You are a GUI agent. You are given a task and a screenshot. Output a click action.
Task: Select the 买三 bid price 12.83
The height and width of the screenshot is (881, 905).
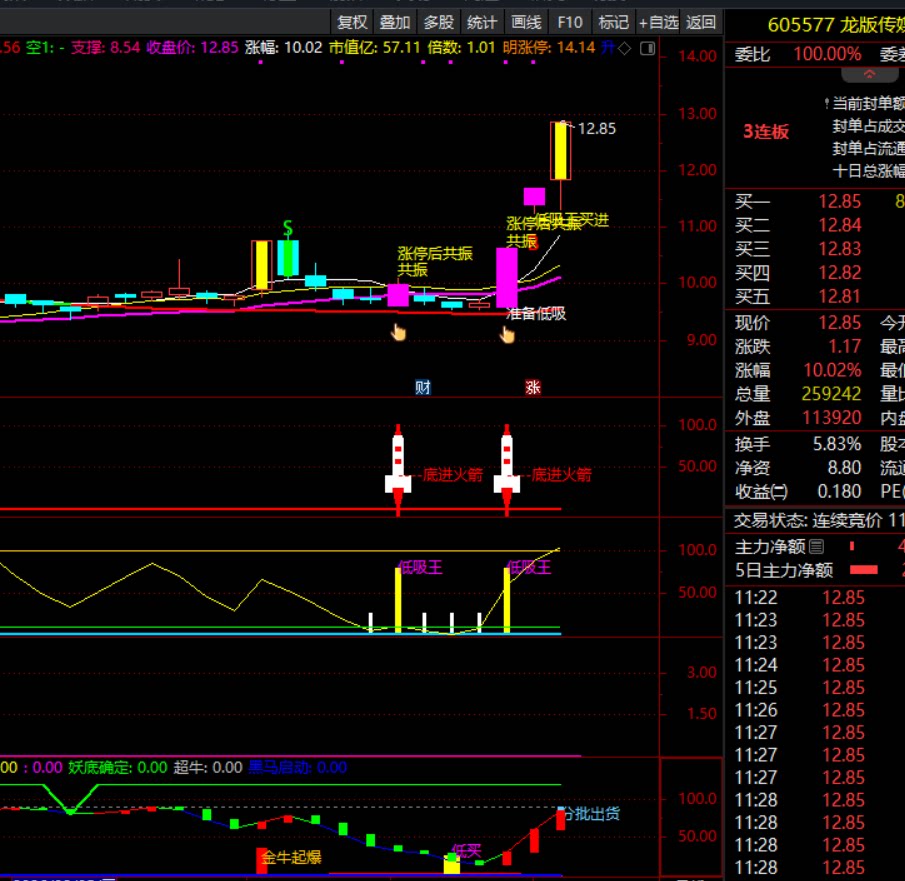pyautogui.click(x=840, y=249)
